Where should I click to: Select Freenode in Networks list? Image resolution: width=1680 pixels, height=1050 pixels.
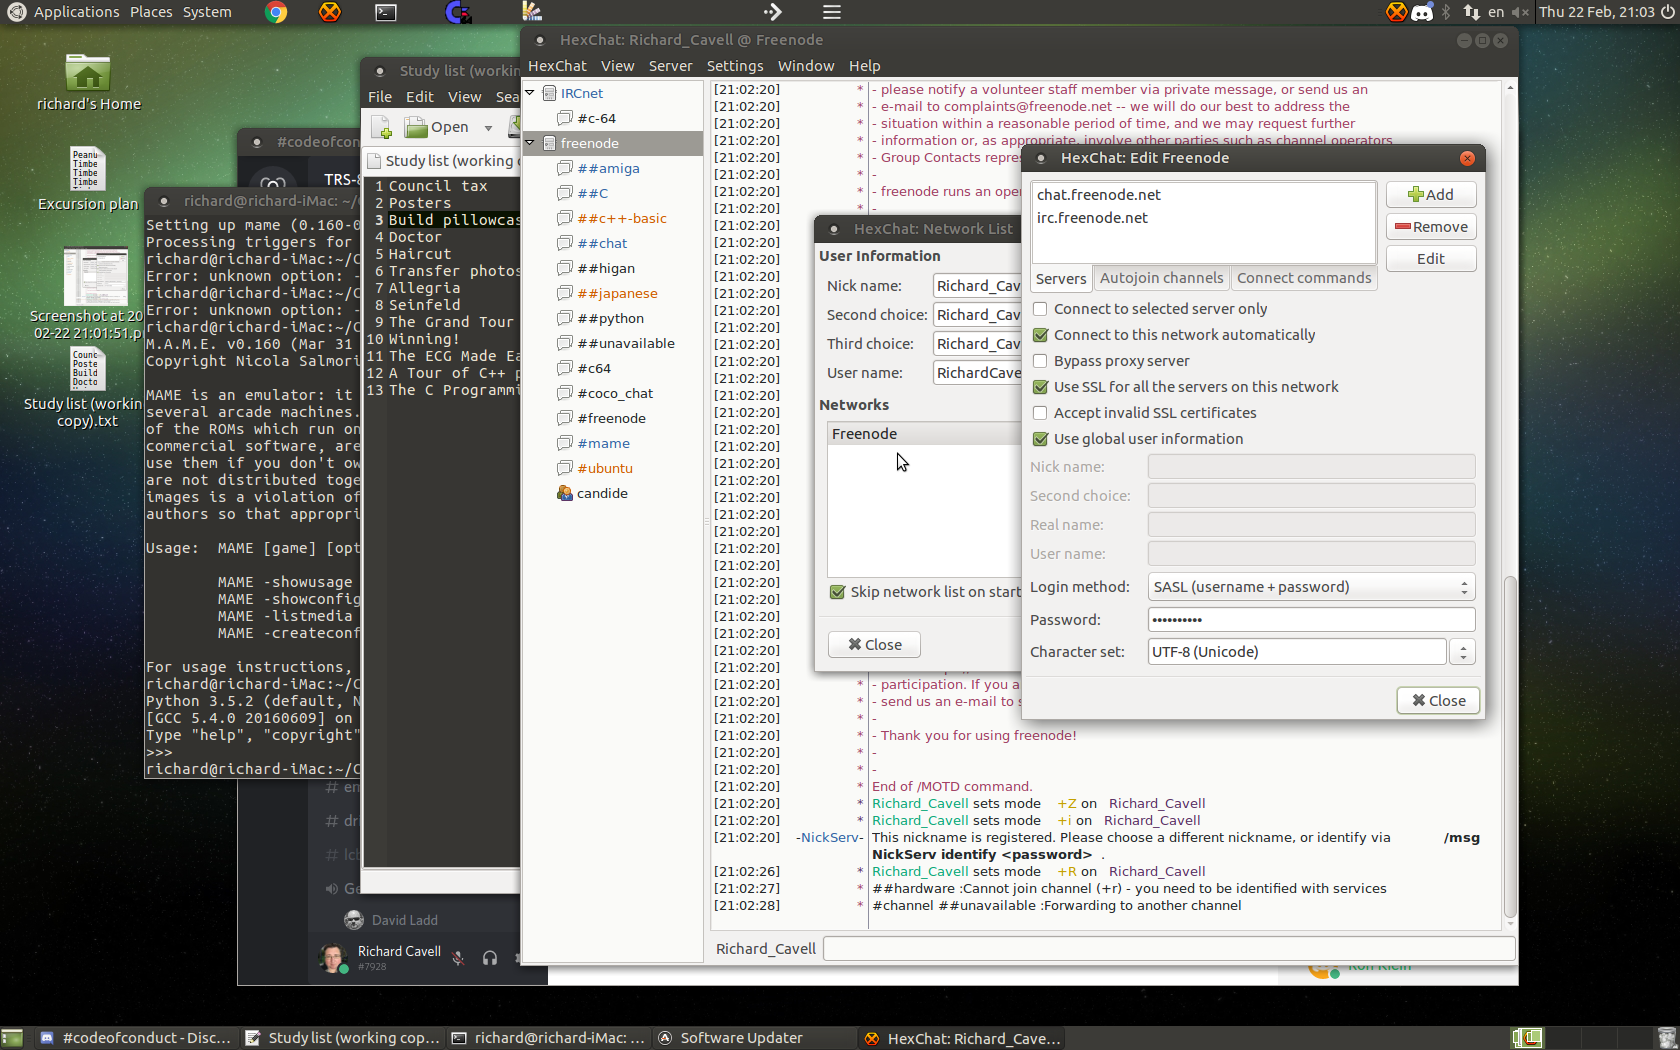[x=924, y=434]
